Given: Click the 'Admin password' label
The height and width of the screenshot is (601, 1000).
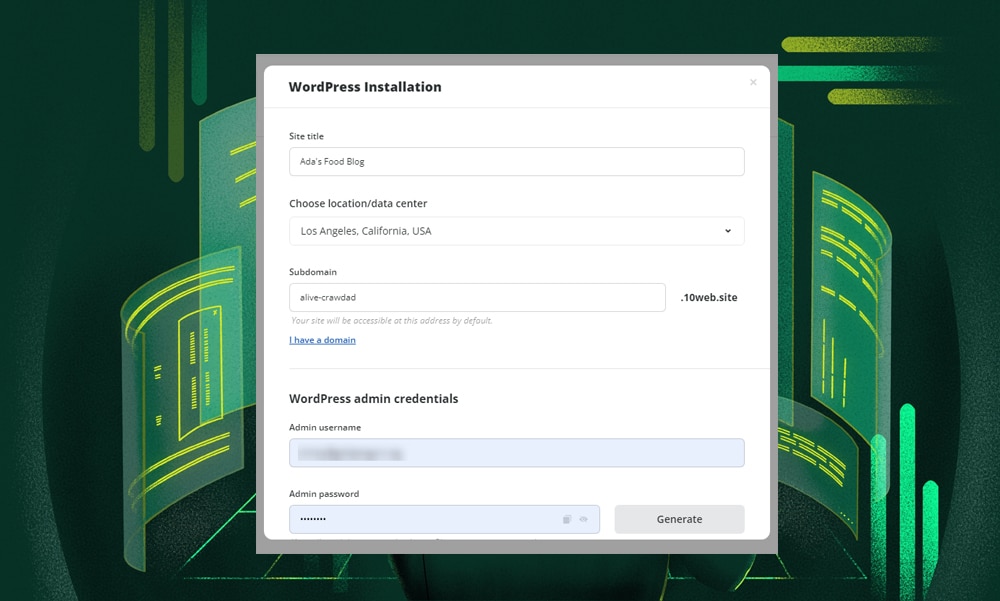Looking at the screenshot, I should click(324, 494).
